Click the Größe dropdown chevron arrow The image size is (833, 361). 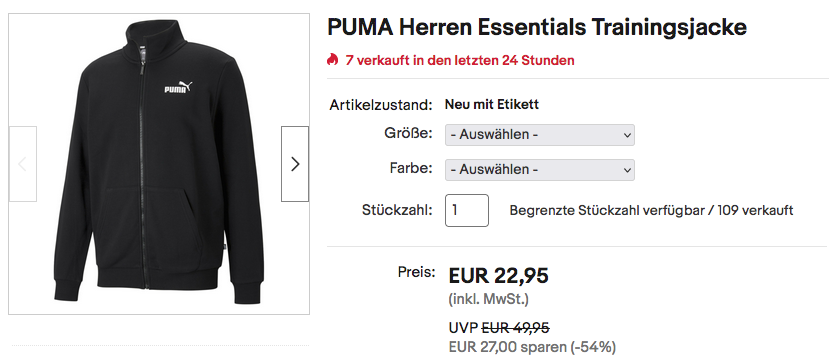pyautogui.click(x=627, y=135)
